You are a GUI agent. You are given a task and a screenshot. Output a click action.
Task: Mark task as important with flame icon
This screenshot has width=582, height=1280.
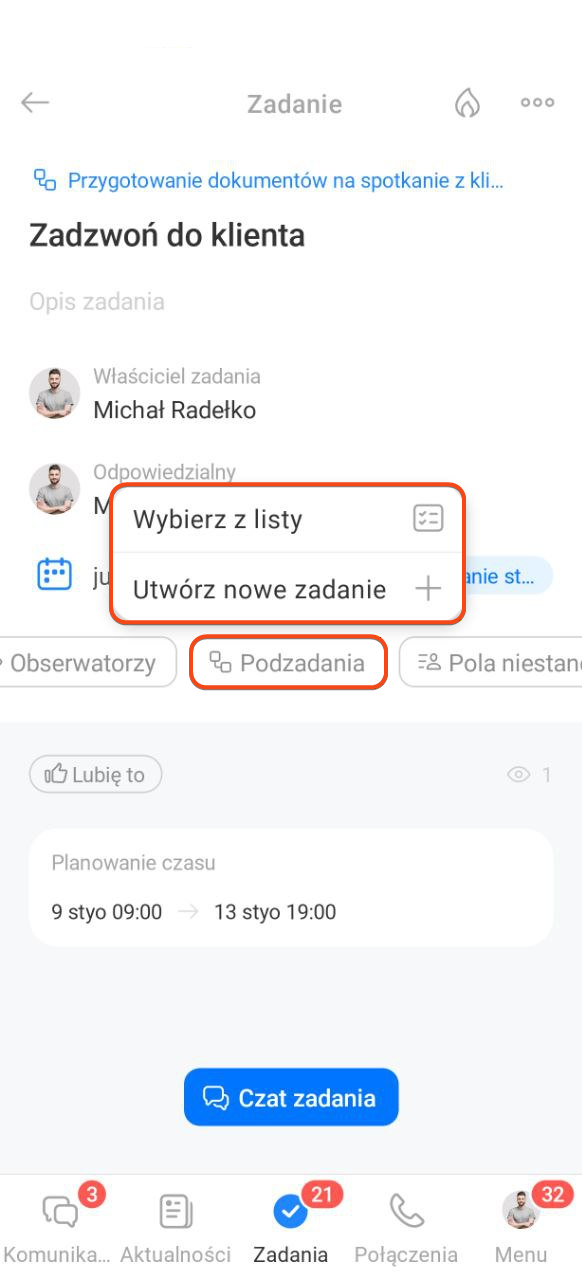[x=467, y=103]
